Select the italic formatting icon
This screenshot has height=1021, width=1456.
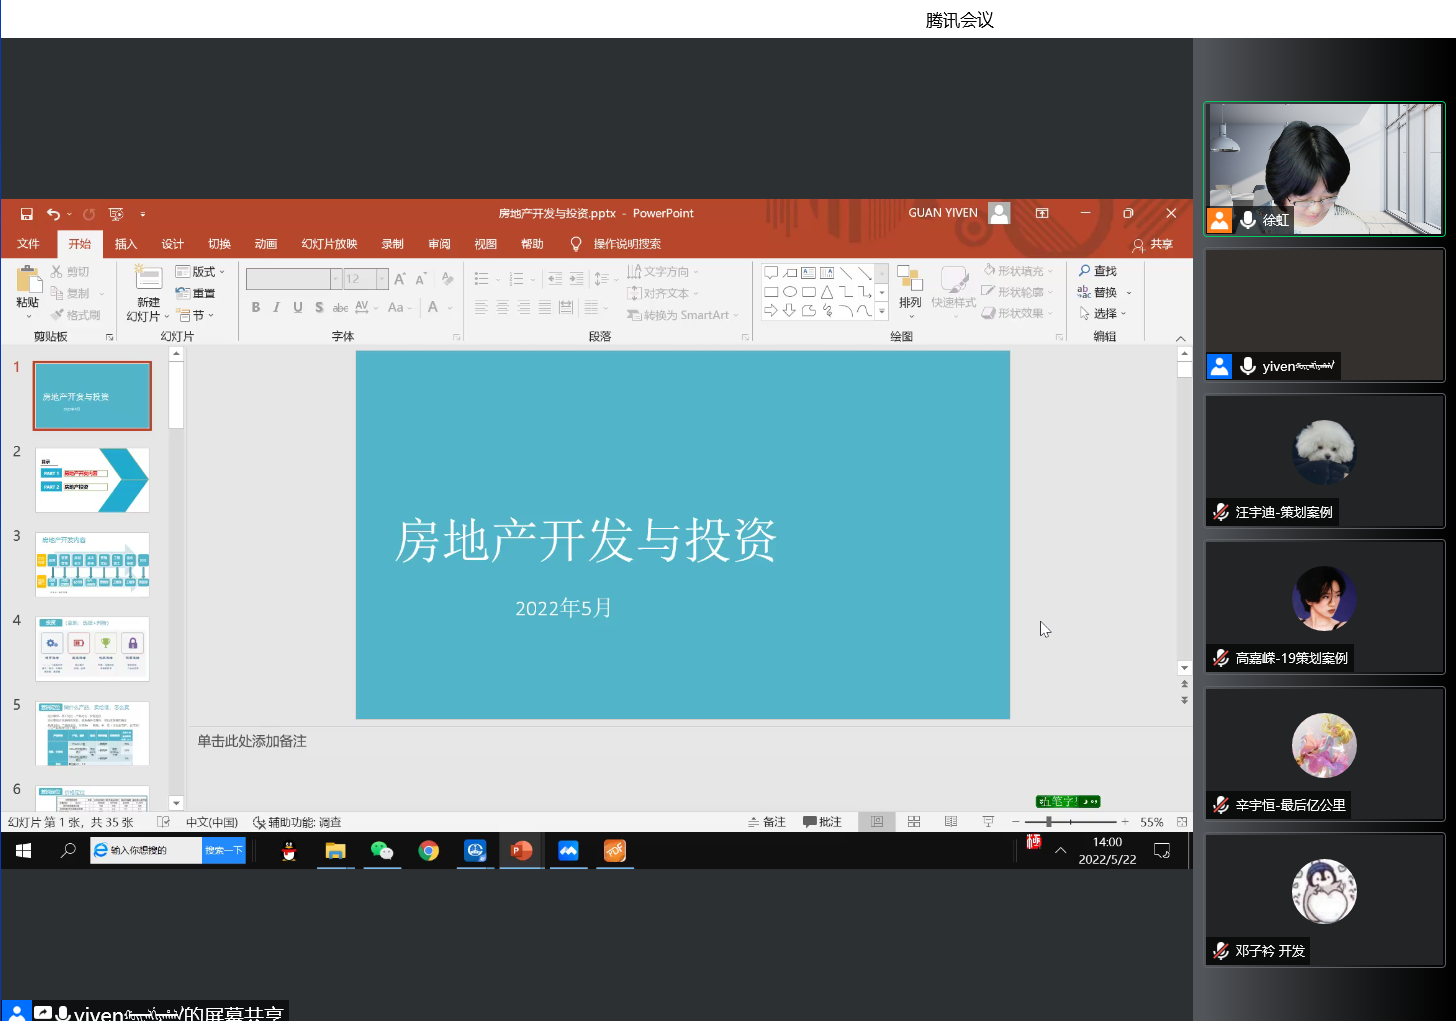[x=275, y=307]
